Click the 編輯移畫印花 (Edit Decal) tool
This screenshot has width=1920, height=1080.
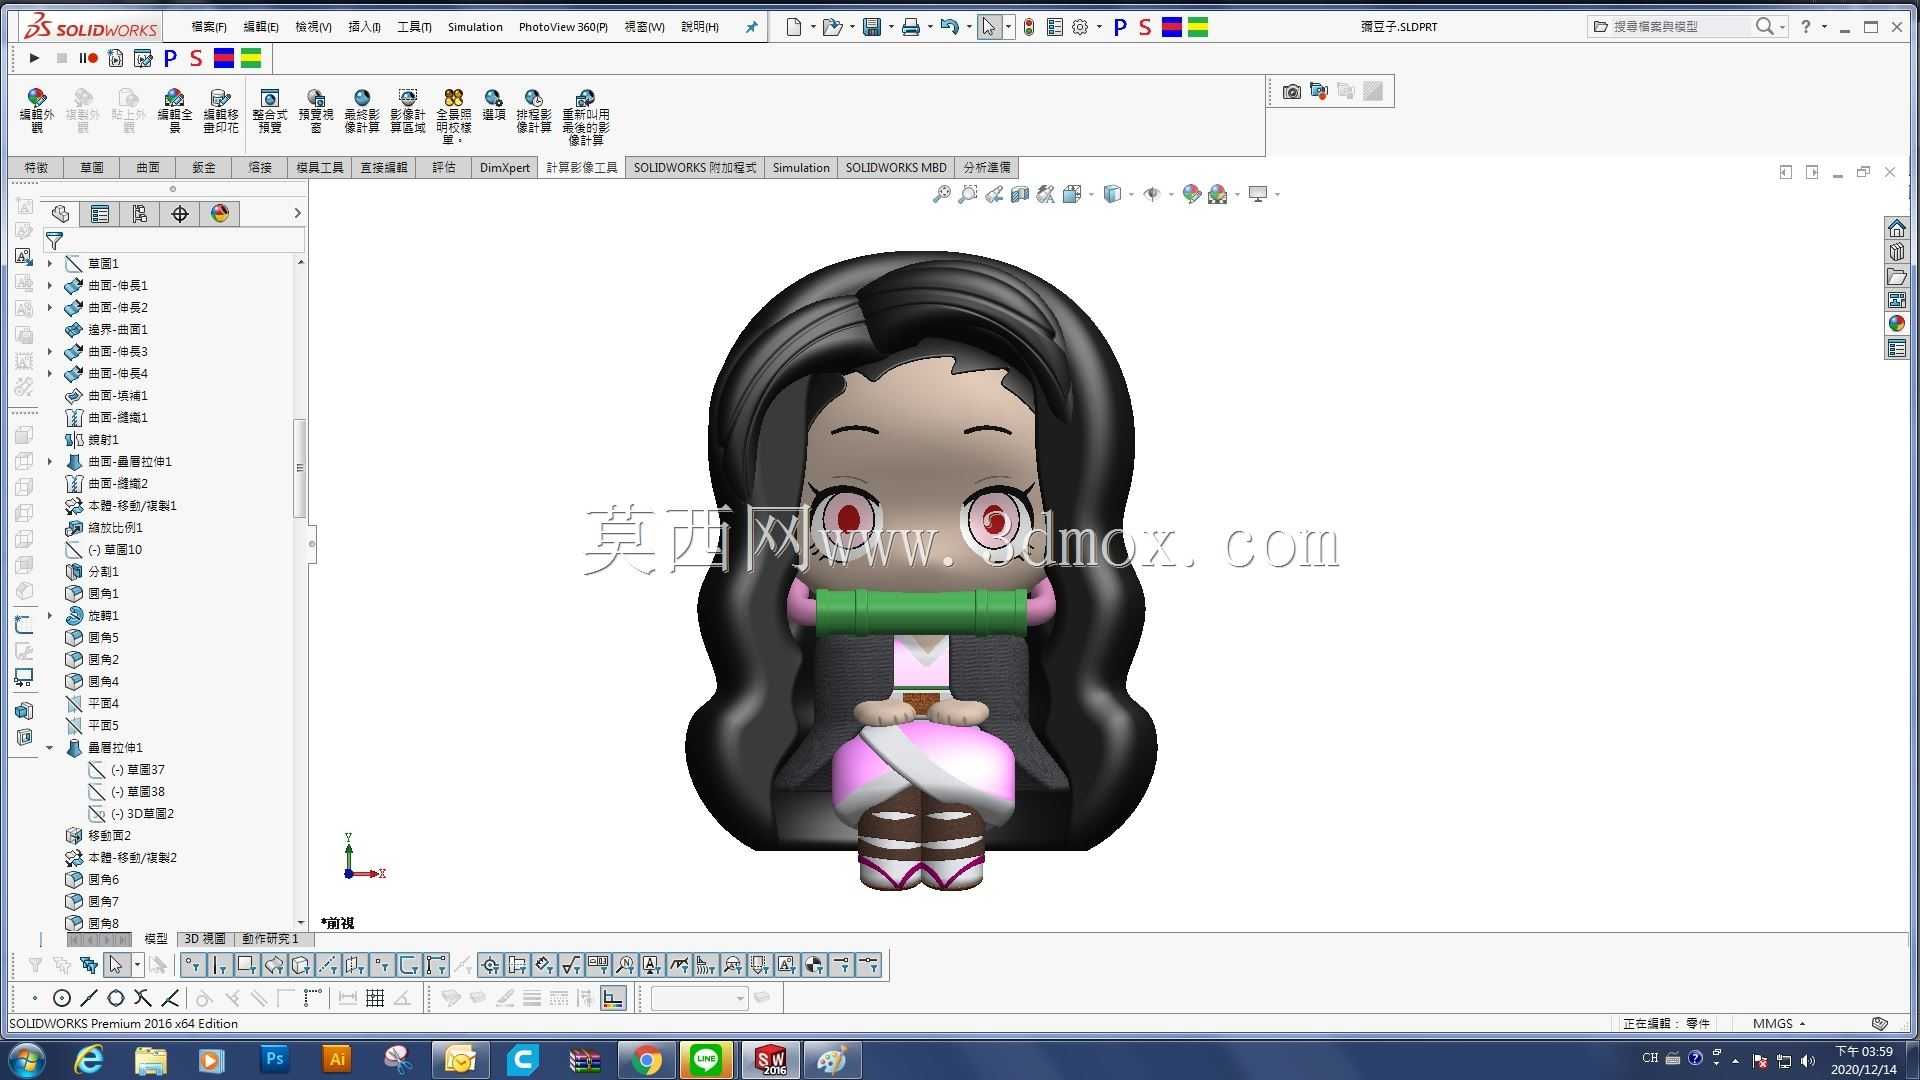[x=221, y=110]
